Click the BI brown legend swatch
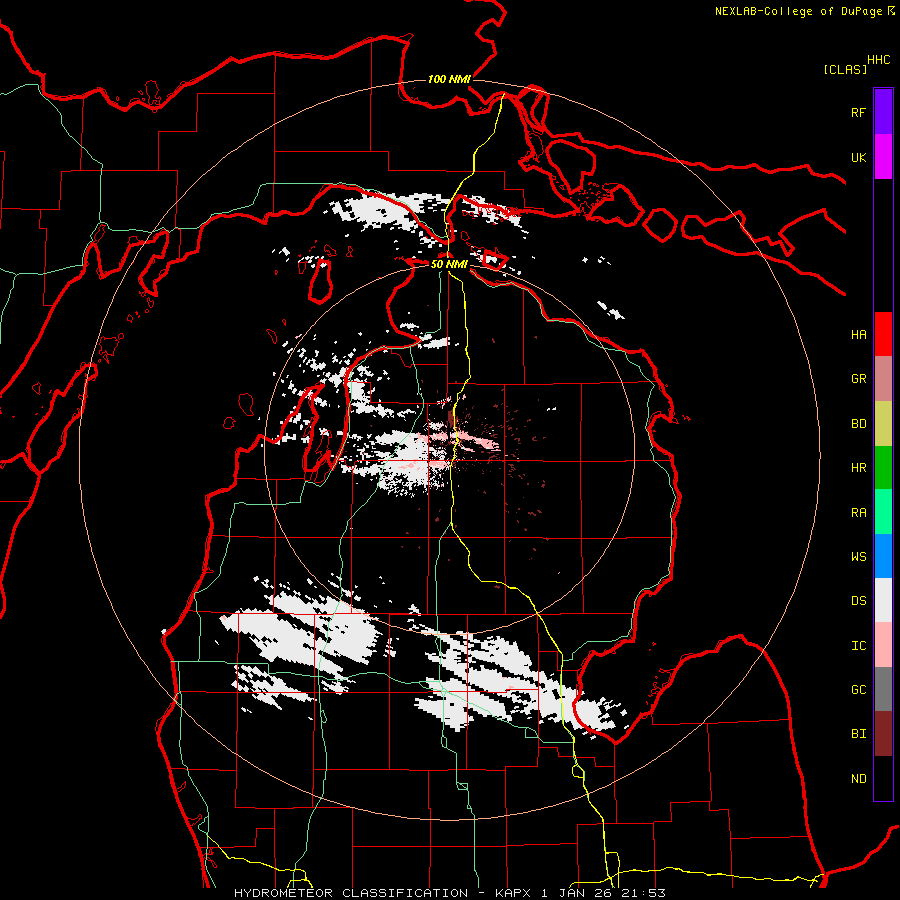Screen dimensions: 900x900 [x=883, y=734]
